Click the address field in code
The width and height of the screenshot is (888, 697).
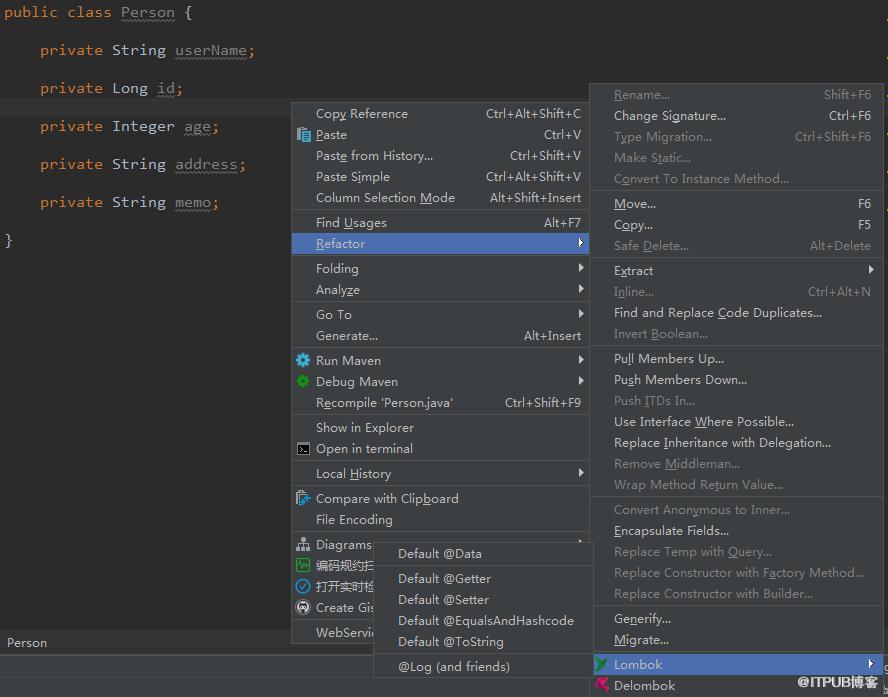(206, 164)
